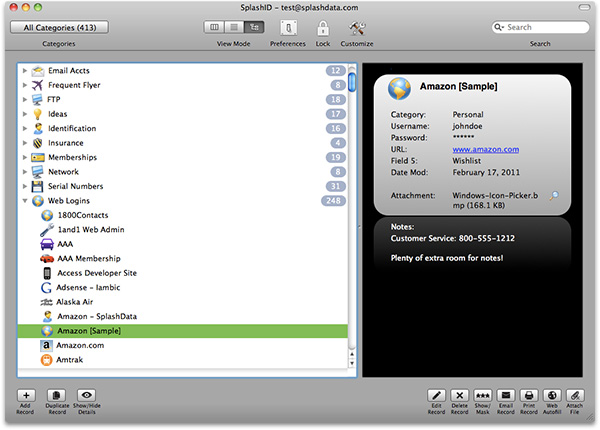The width and height of the screenshot is (600, 430).
Task: Click the Email Record envelope button
Action: coord(505,395)
